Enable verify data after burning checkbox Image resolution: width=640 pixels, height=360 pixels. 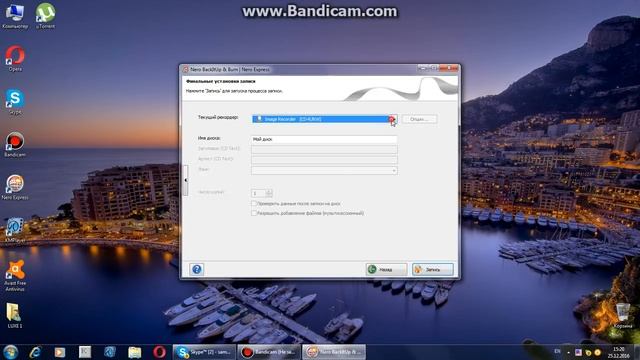click(254, 203)
